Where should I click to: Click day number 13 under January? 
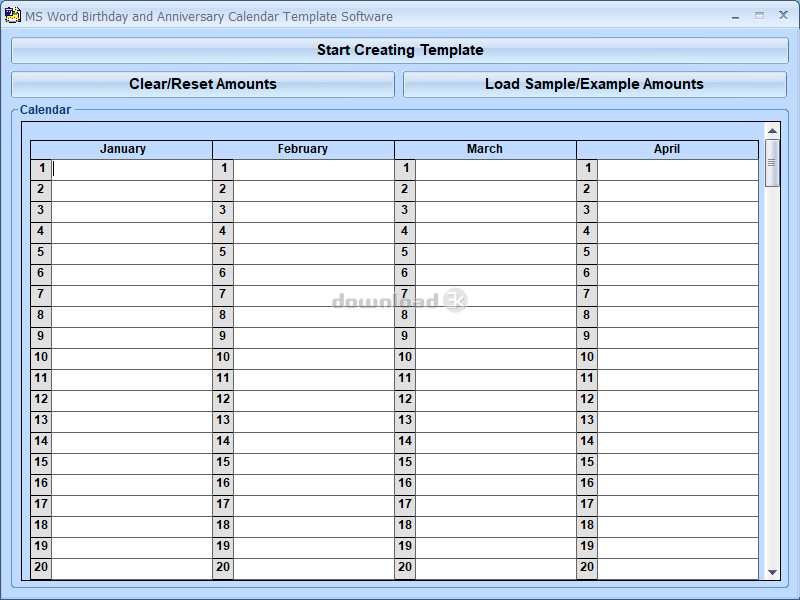[x=41, y=422]
